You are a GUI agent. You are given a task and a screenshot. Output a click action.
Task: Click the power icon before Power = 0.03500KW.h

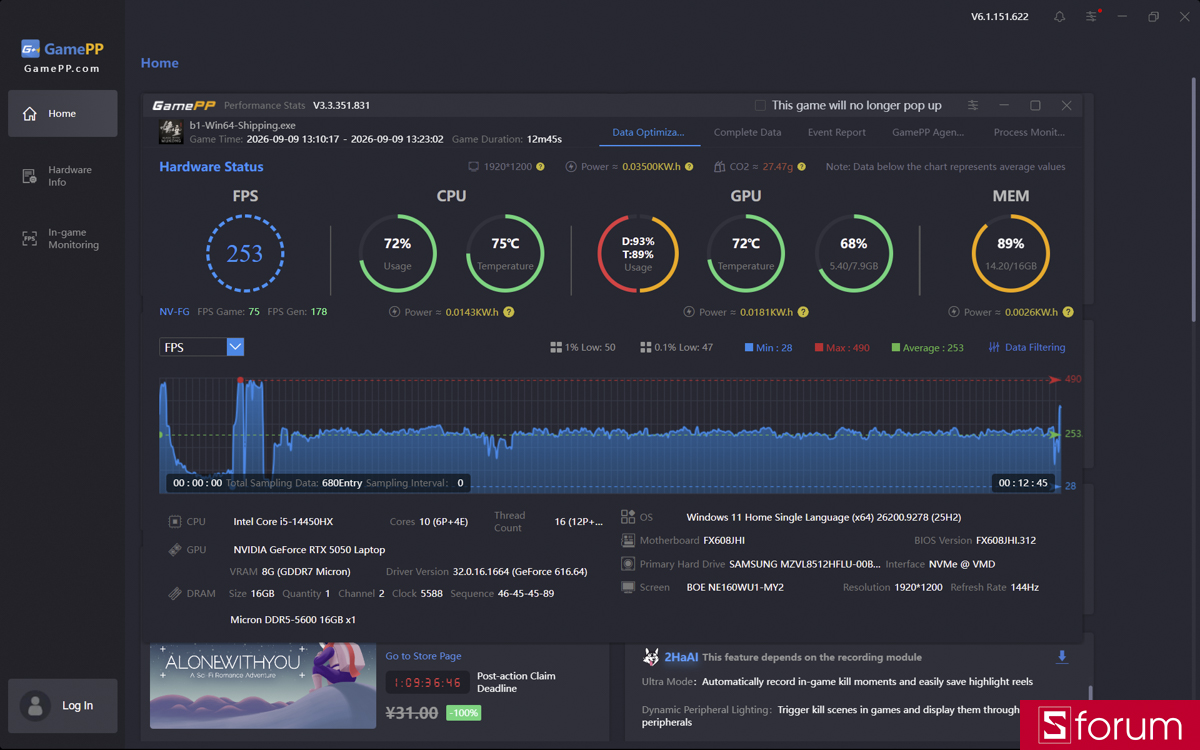click(x=571, y=167)
